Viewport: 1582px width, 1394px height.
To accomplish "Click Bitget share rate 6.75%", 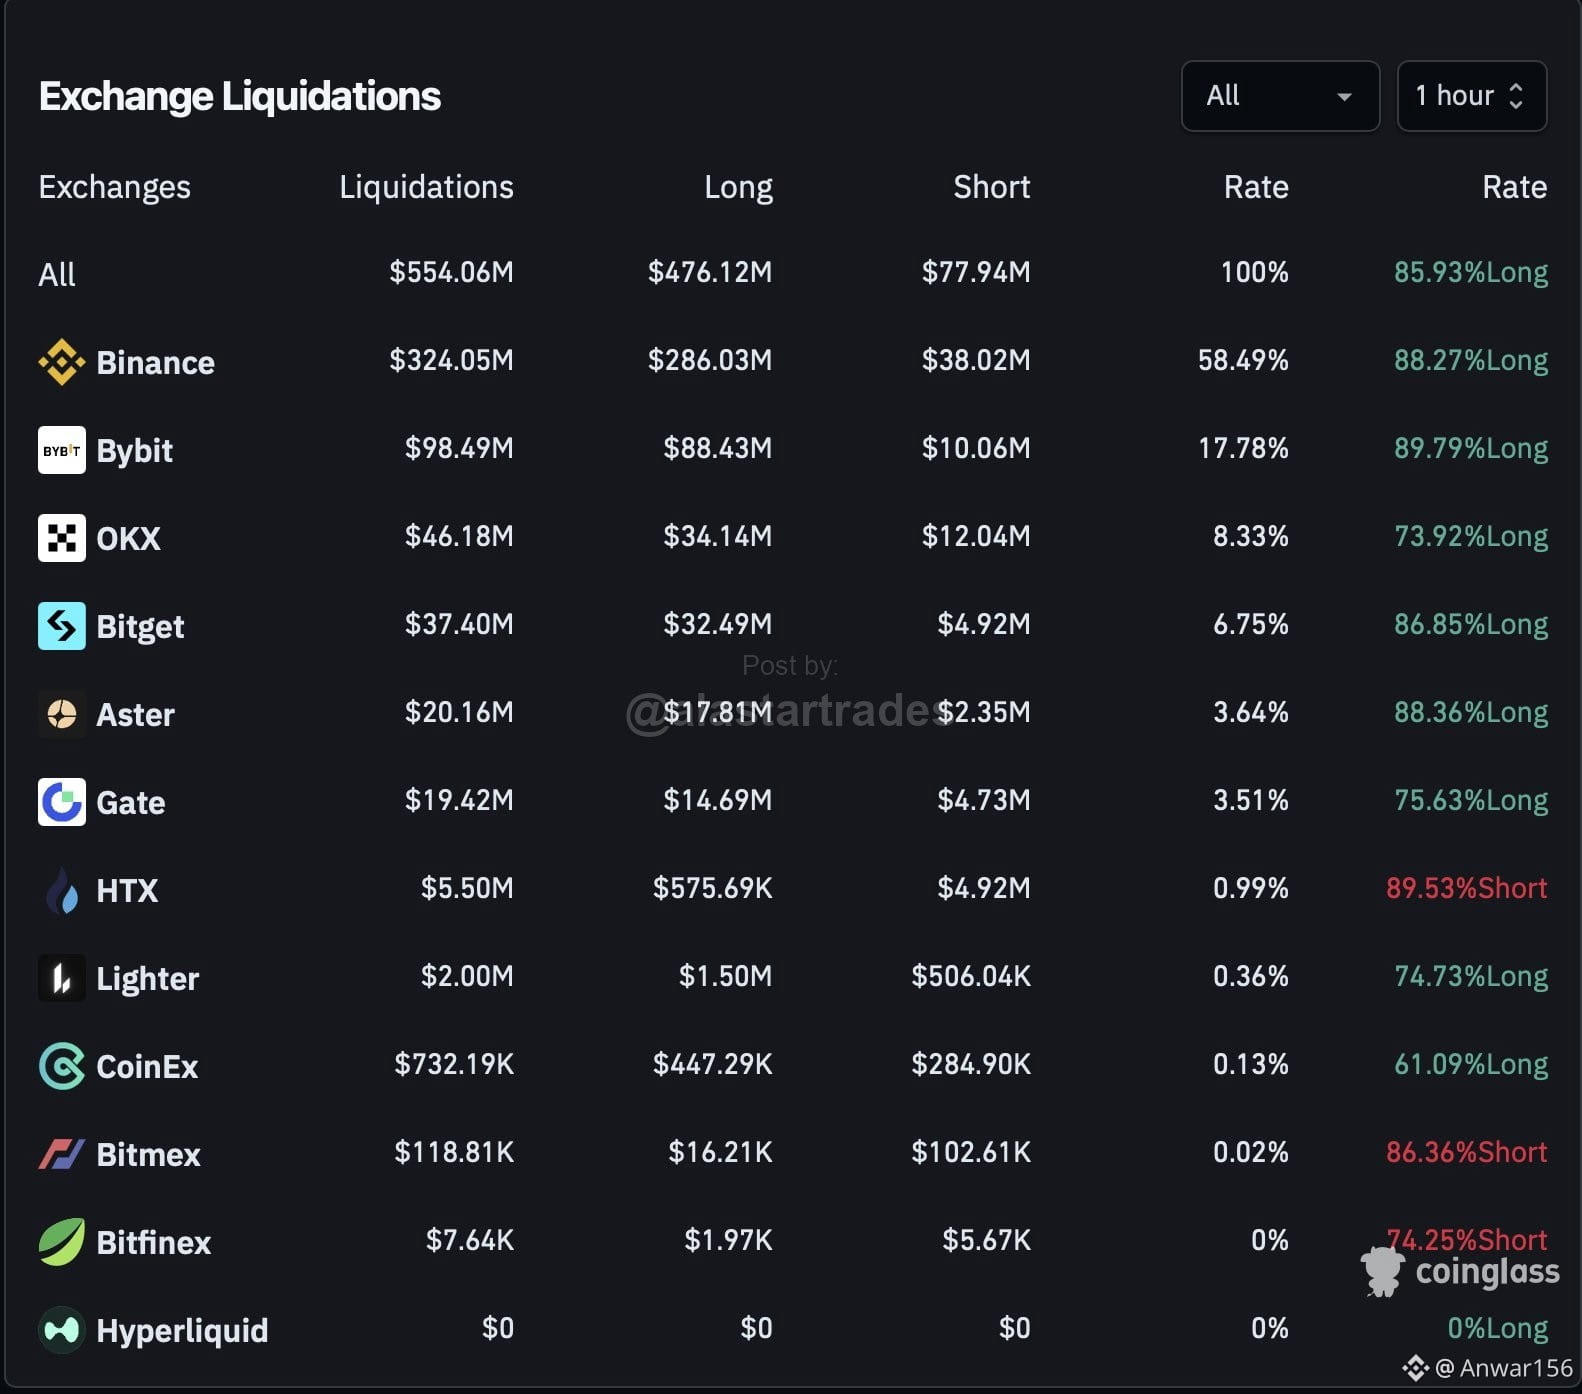I will pyautogui.click(x=1251, y=624).
